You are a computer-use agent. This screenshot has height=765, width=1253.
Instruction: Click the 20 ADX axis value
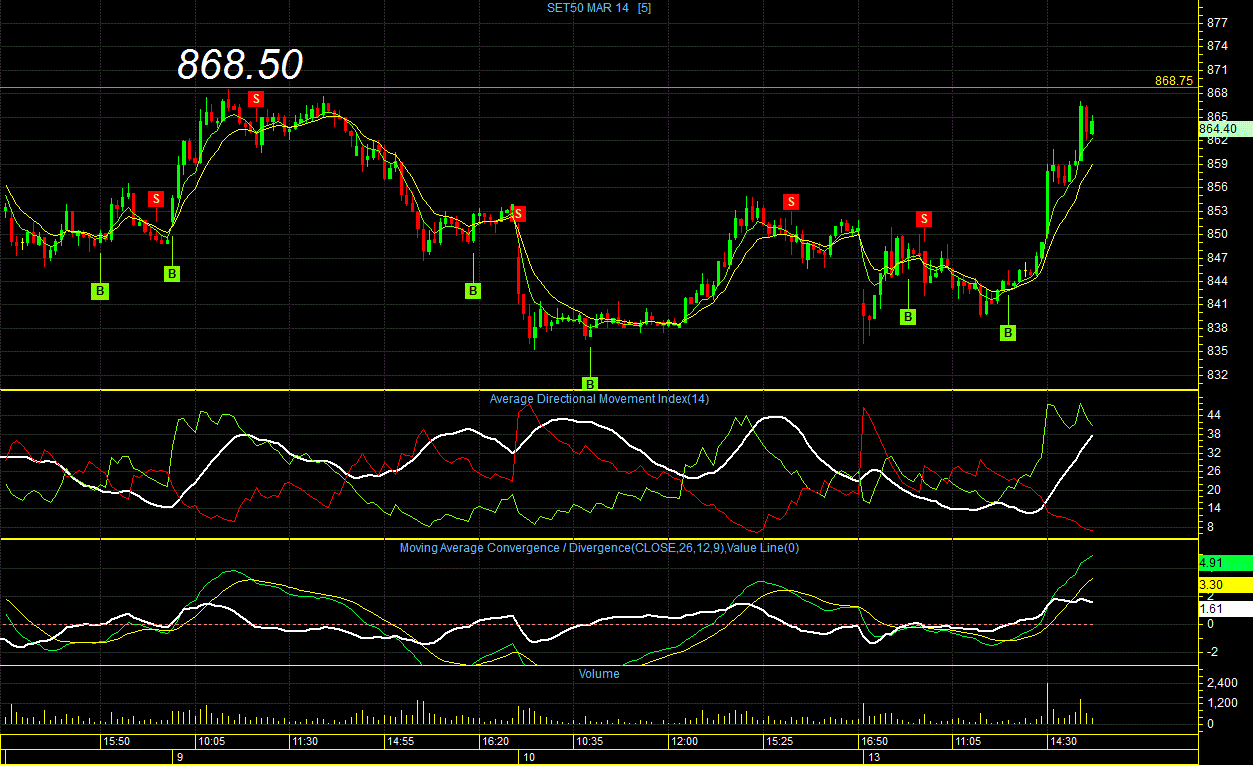coord(1214,489)
